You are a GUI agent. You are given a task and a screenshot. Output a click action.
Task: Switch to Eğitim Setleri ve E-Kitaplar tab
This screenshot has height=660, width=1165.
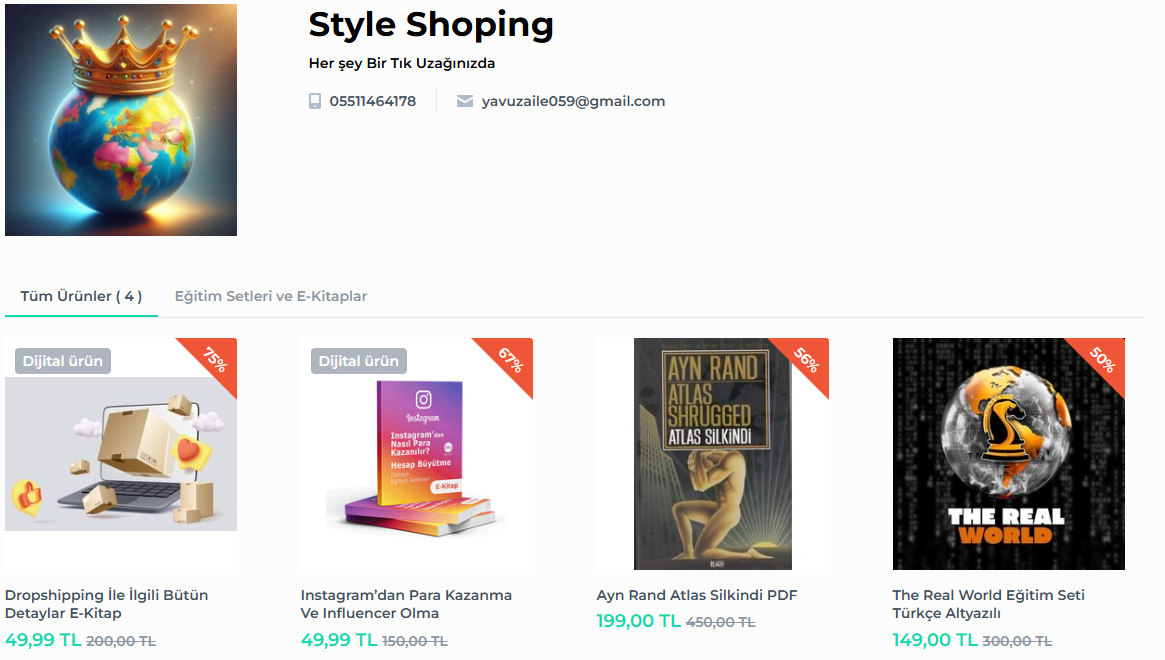pos(271,296)
